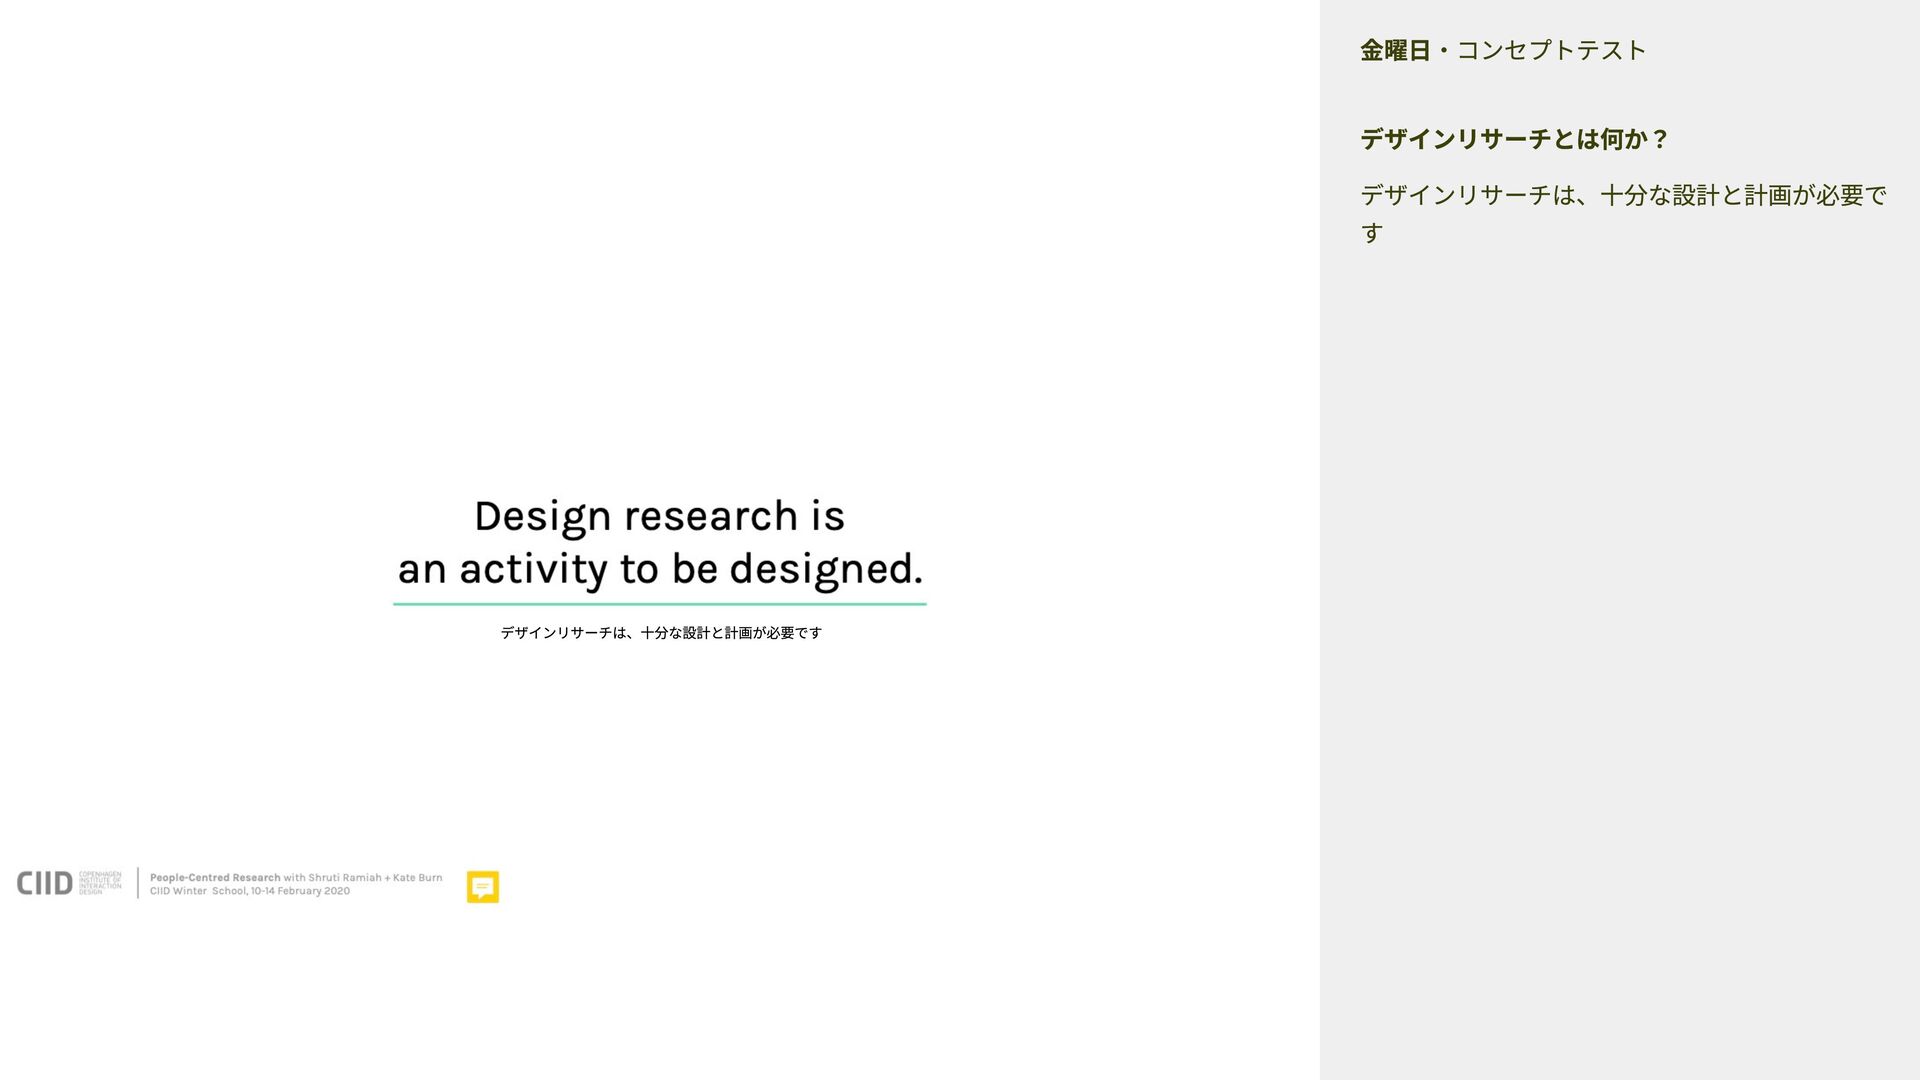Click the CIID logo in footer

[45, 883]
